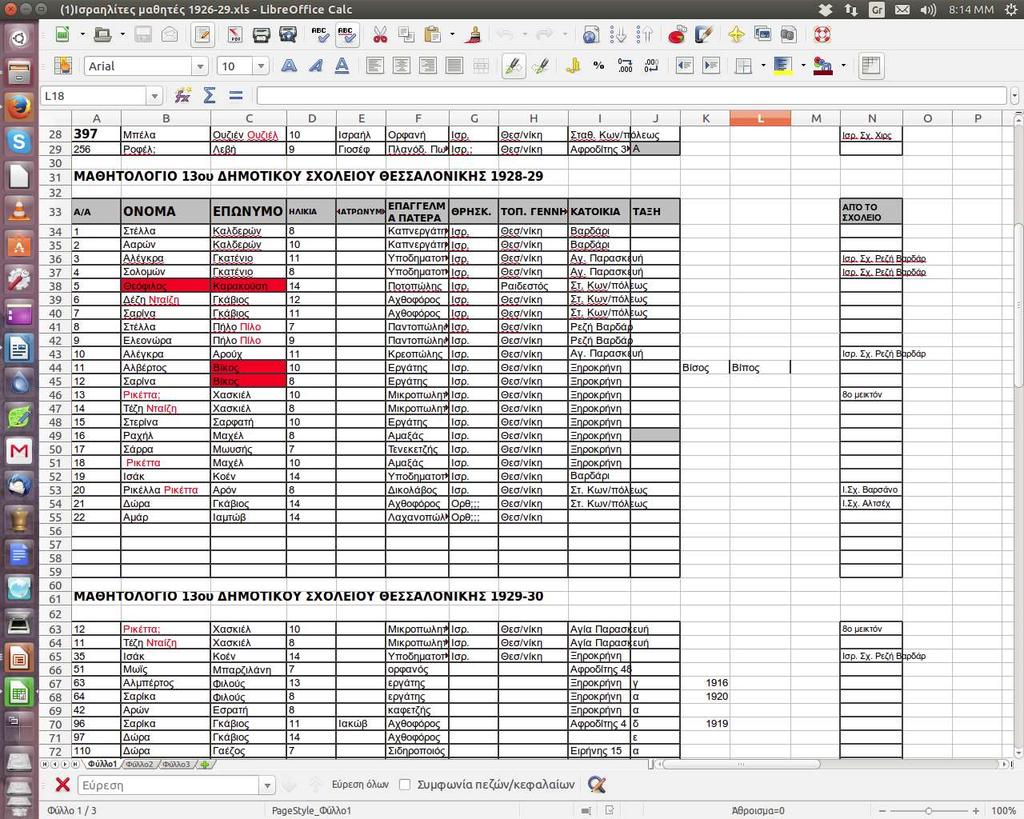Export the sheet directly as PDF
Image resolution: width=1024 pixels, height=819 pixels.
point(235,34)
